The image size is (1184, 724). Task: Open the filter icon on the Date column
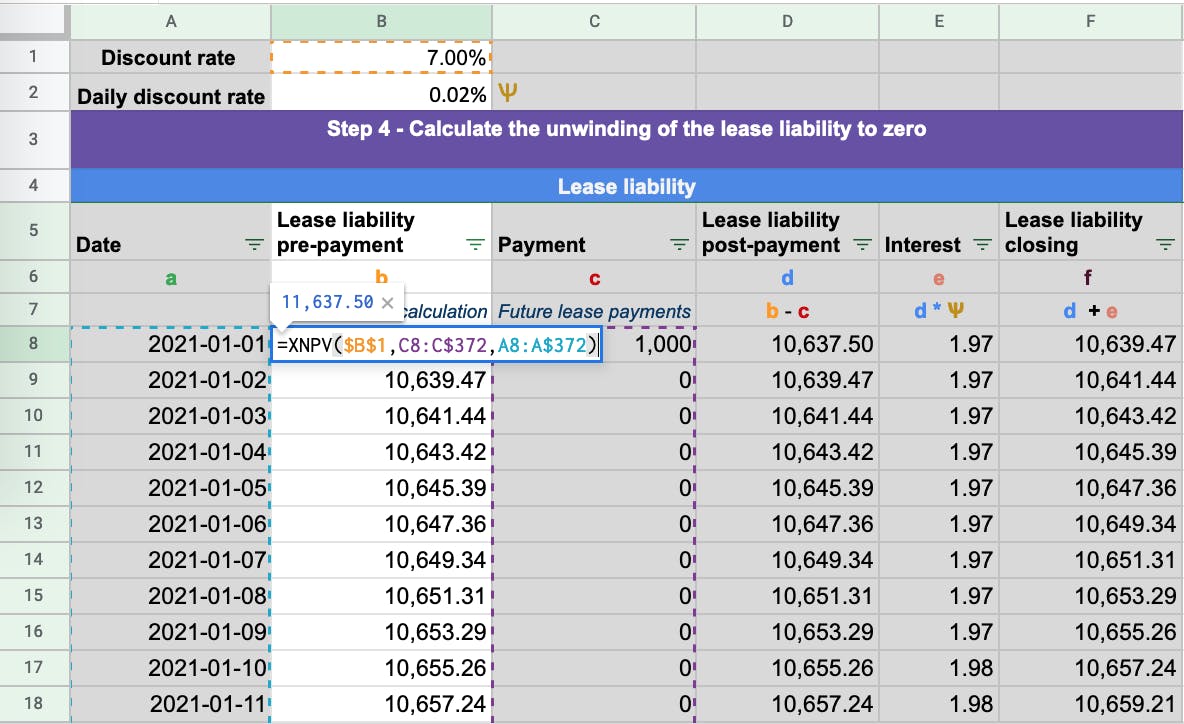tap(254, 243)
